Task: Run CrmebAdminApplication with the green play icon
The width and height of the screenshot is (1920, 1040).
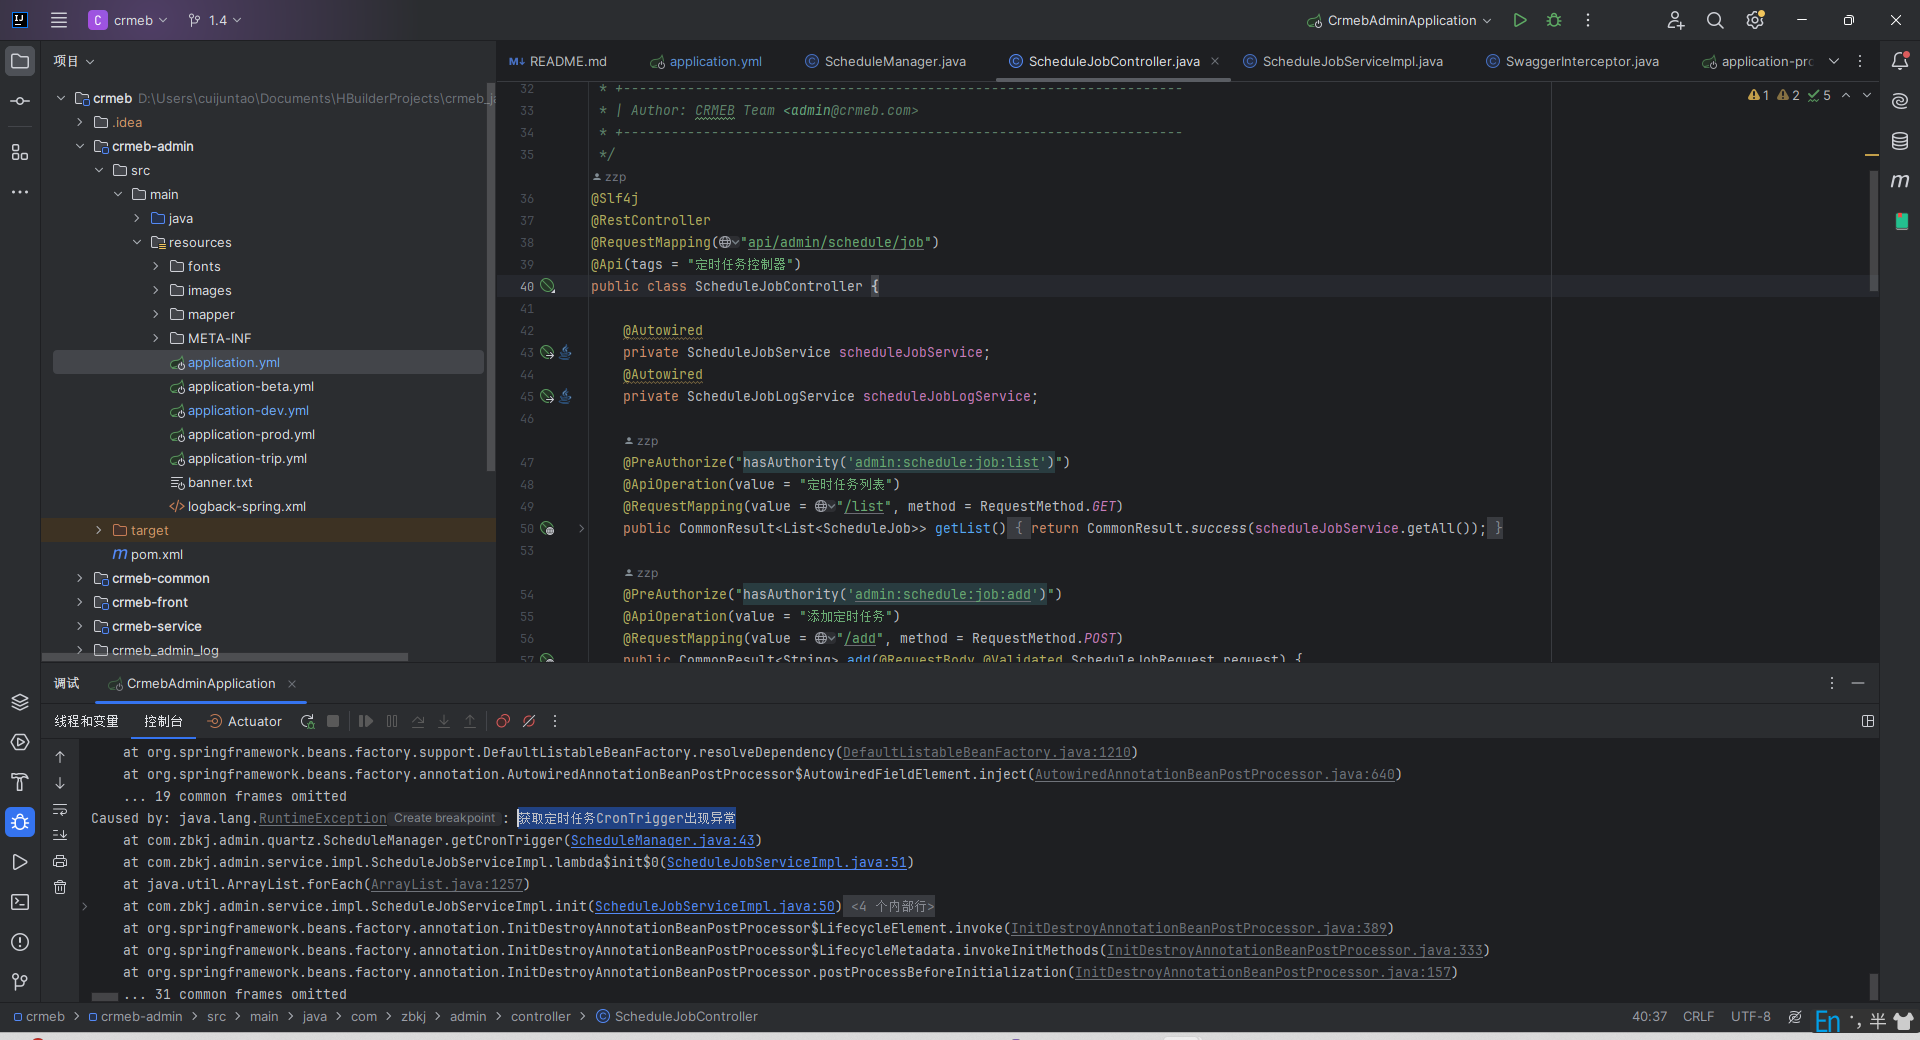Action: (1520, 20)
